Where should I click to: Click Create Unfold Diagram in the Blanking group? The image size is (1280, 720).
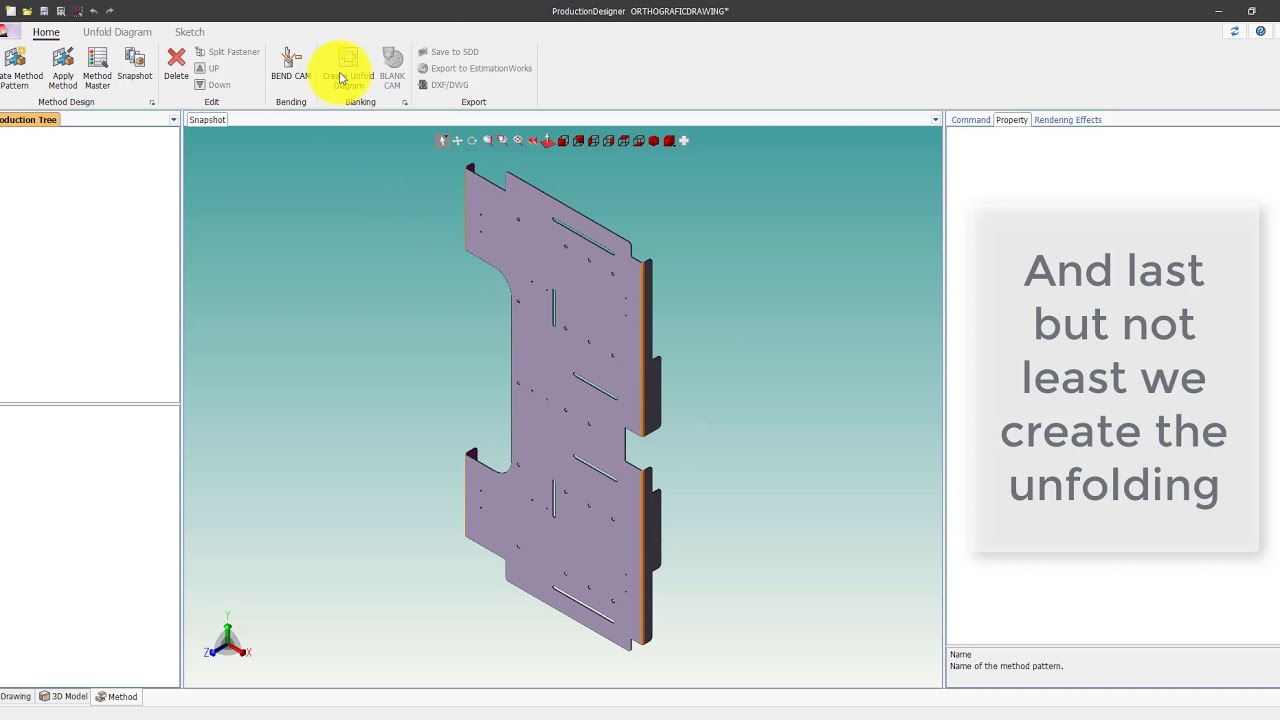[x=348, y=68]
